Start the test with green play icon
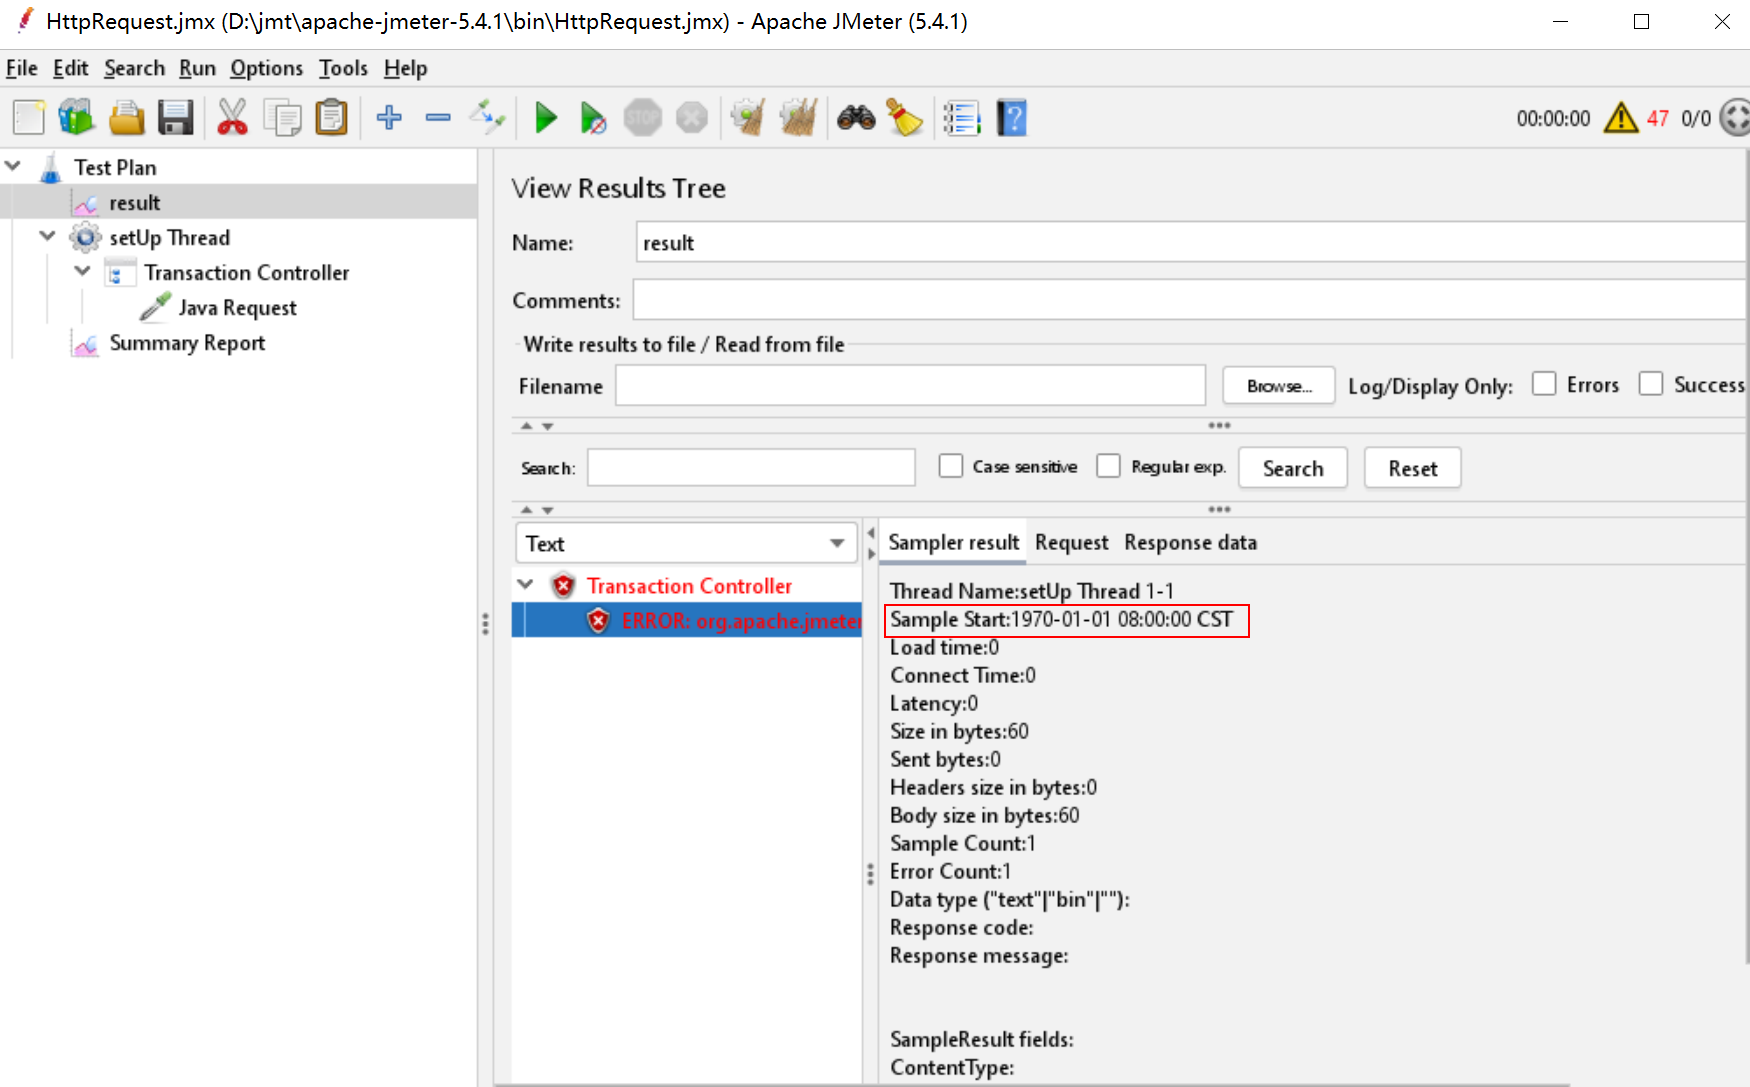Image resolution: width=1750 pixels, height=1087 pixels. (546, 118)
